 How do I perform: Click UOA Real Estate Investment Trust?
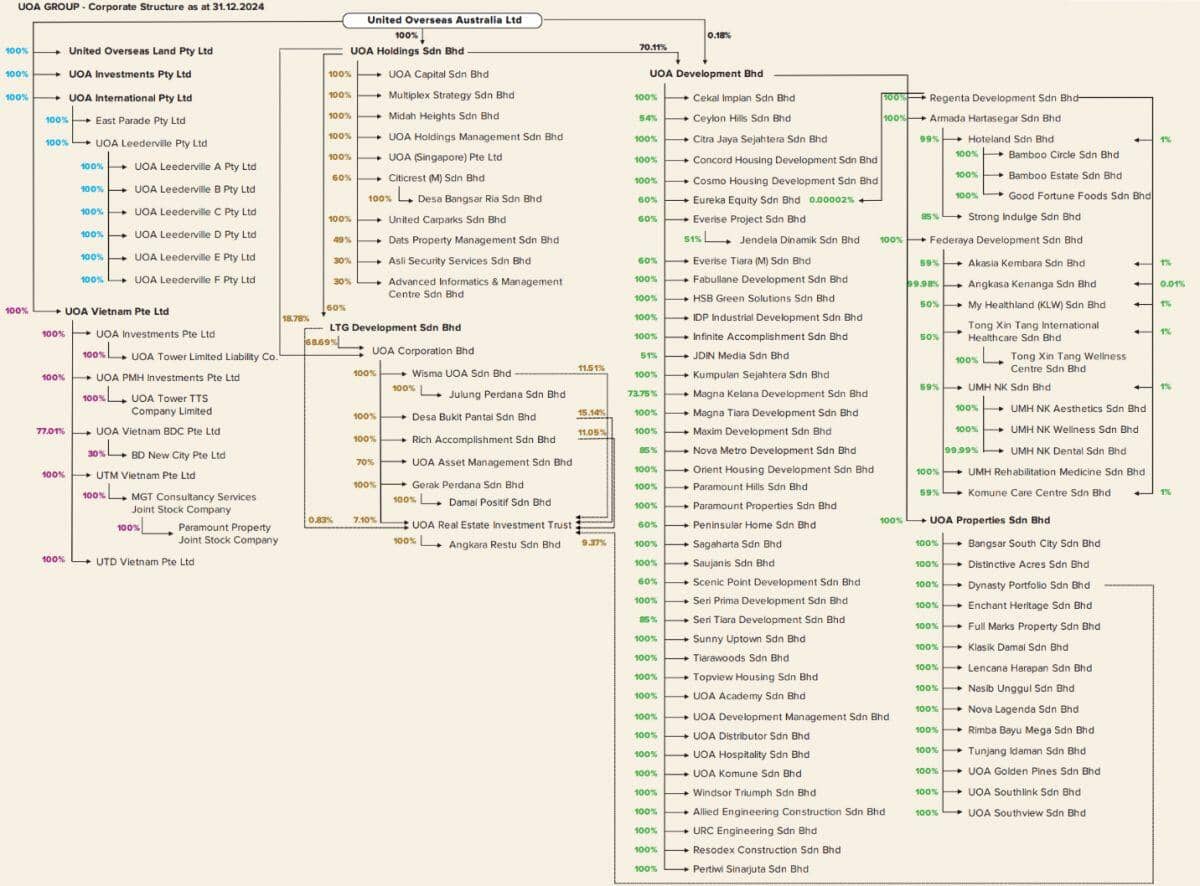(492, 524)
